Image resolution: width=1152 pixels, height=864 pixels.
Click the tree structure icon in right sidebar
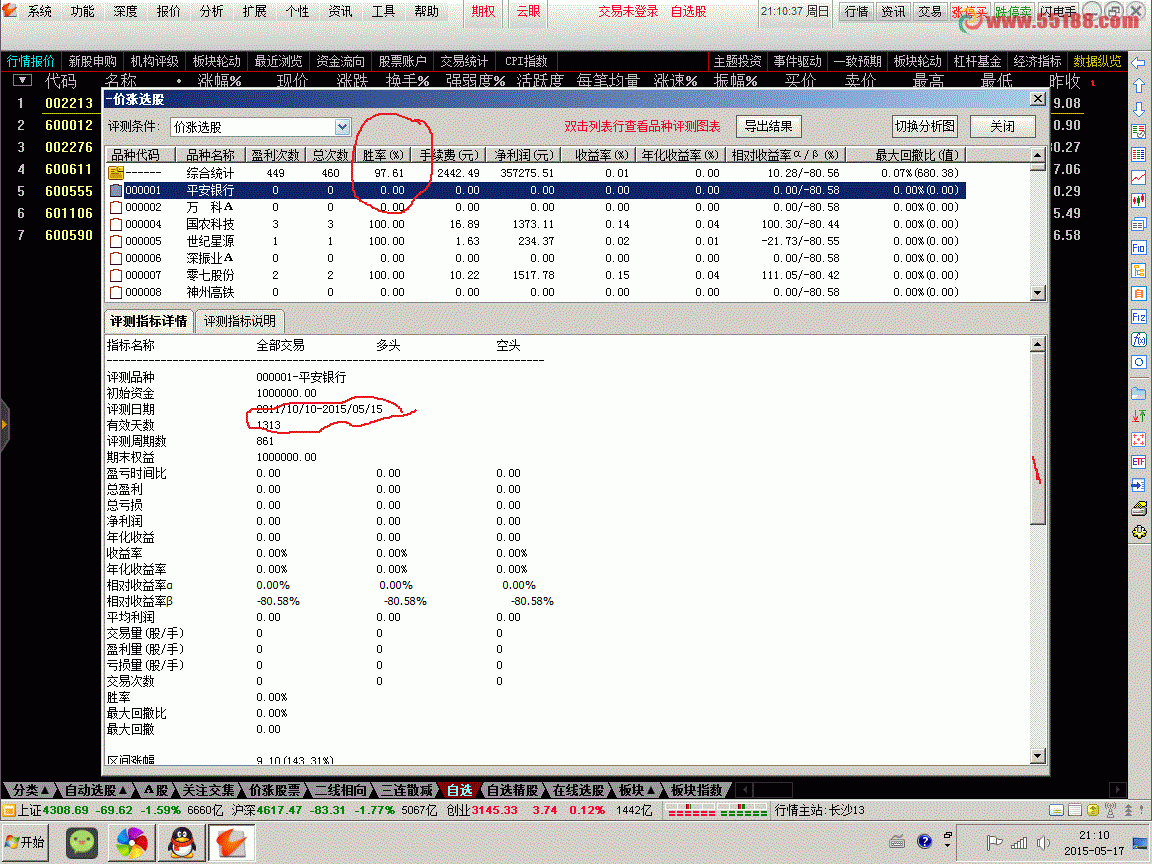pos(1138,270)
